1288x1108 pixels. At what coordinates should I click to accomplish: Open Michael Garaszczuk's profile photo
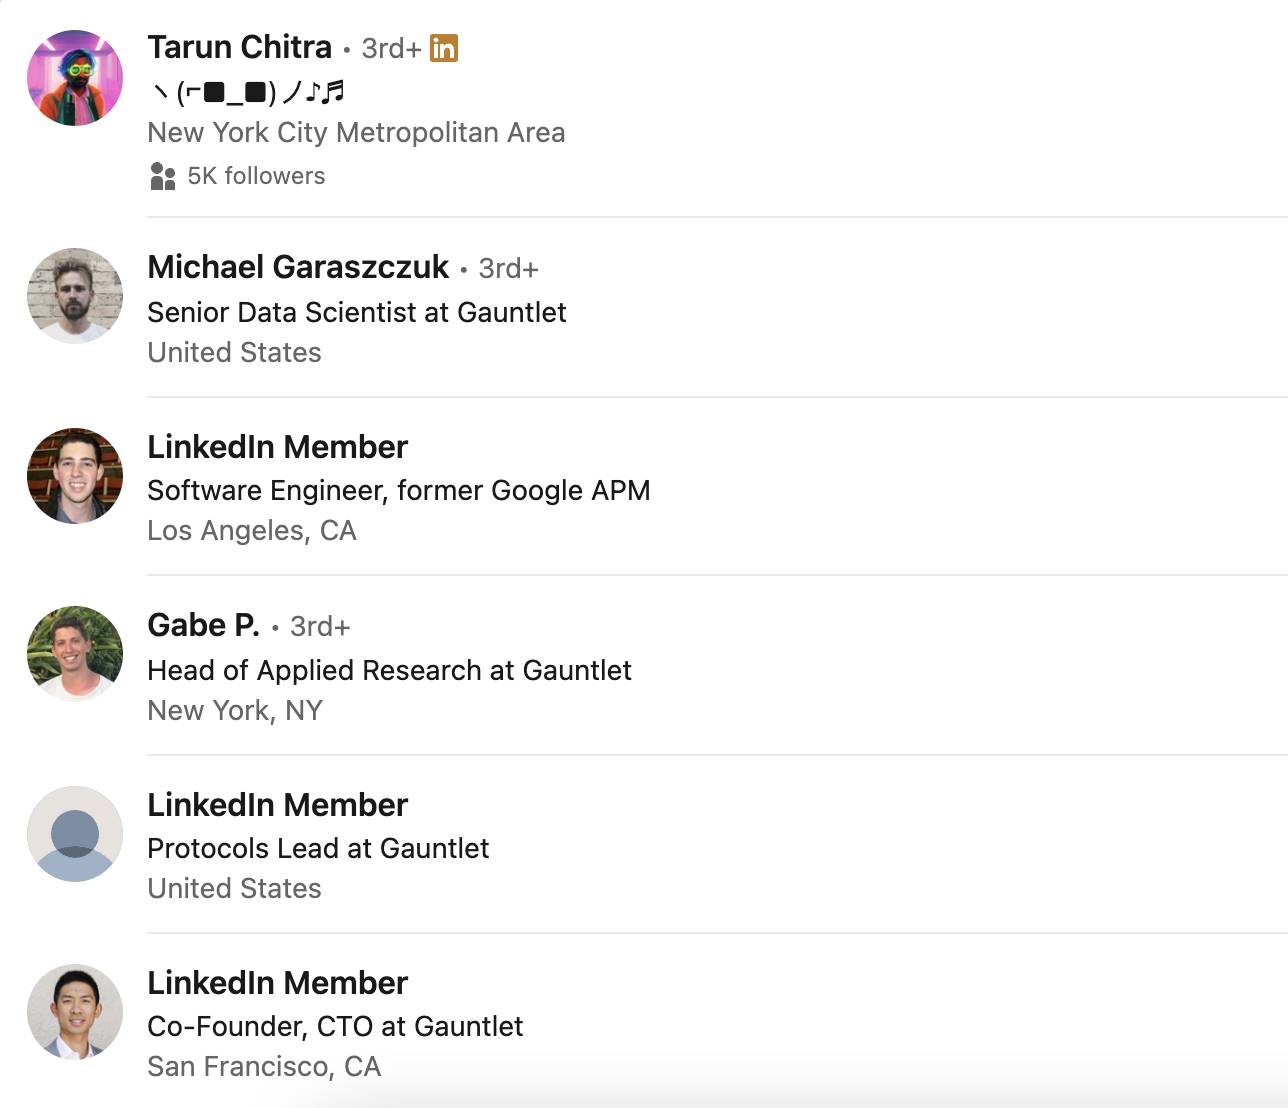tap(75, 296)
